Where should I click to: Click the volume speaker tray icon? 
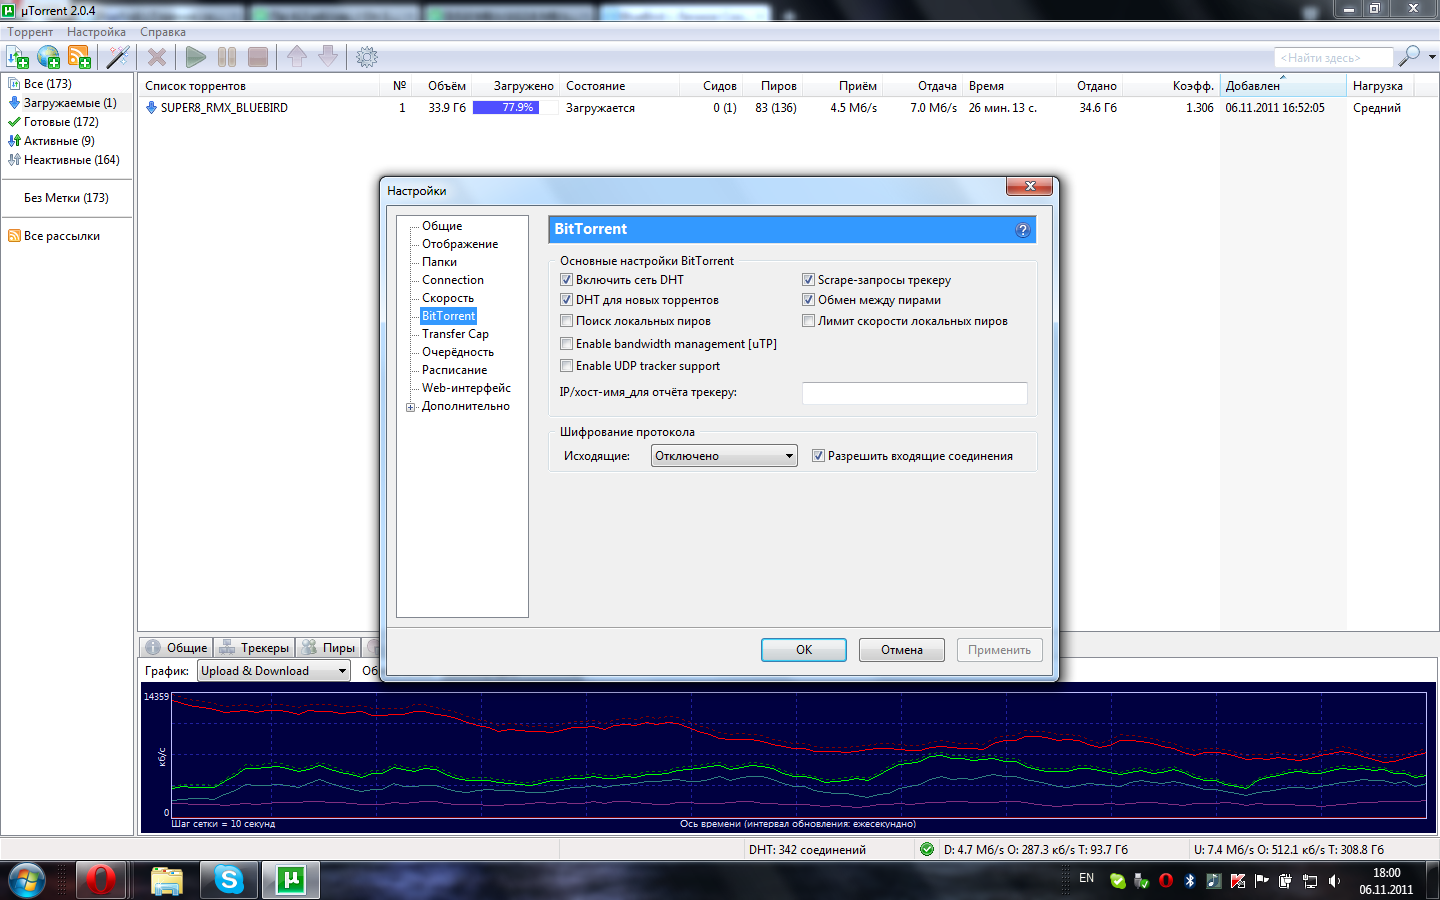pyautogui.click(x=1334, y=881)
